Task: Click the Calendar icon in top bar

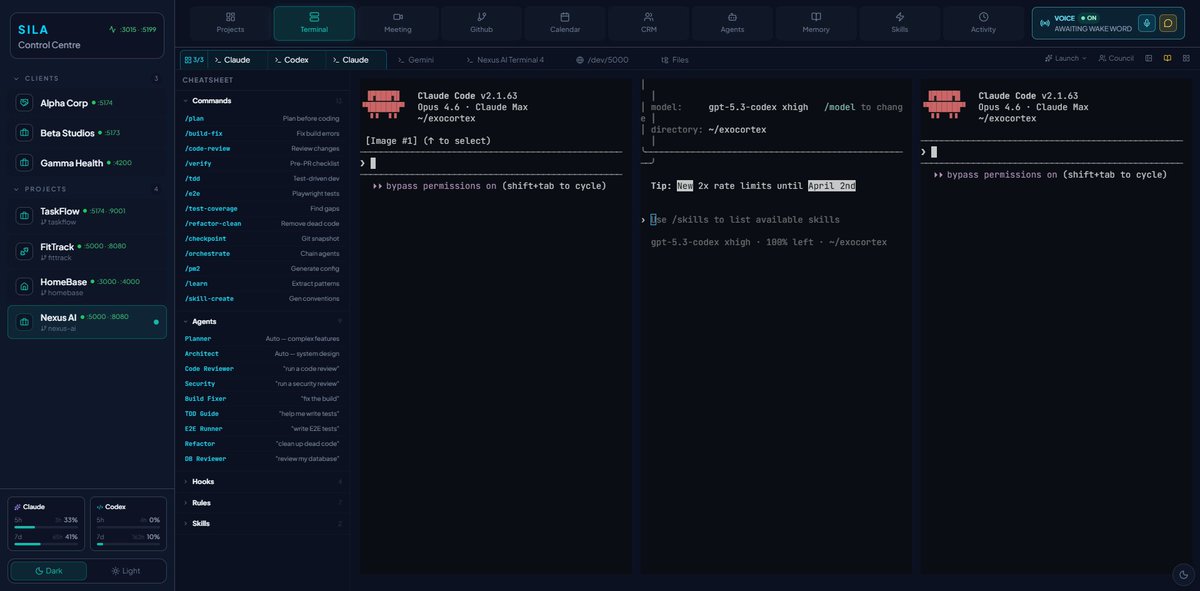Action: coord(565,17)
